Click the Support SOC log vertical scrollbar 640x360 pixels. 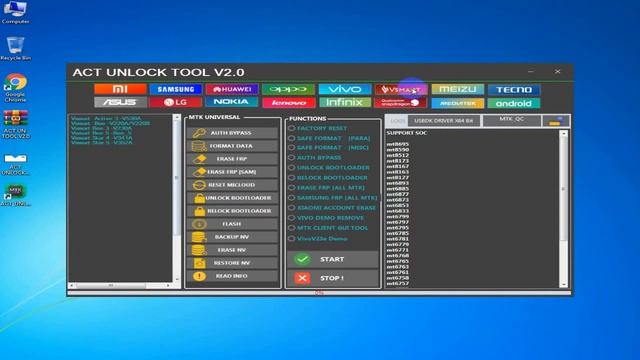[564, 208]
